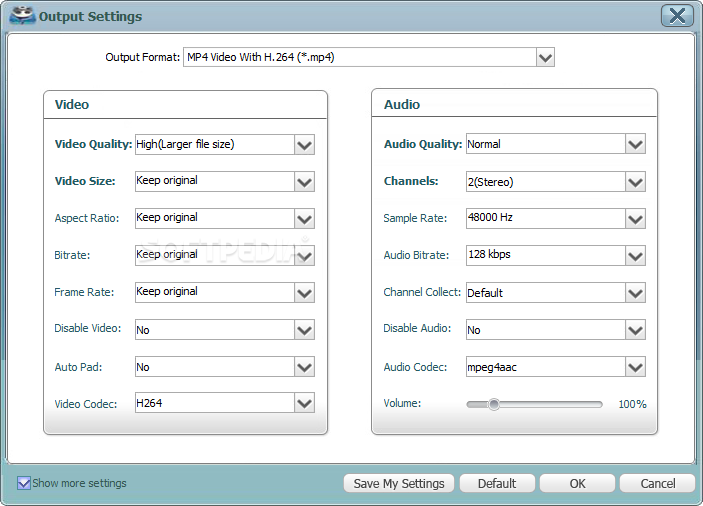Screen dimensions: 703x506
Task: Open the Disable Audio dropdown
Action: coord(635,330)
